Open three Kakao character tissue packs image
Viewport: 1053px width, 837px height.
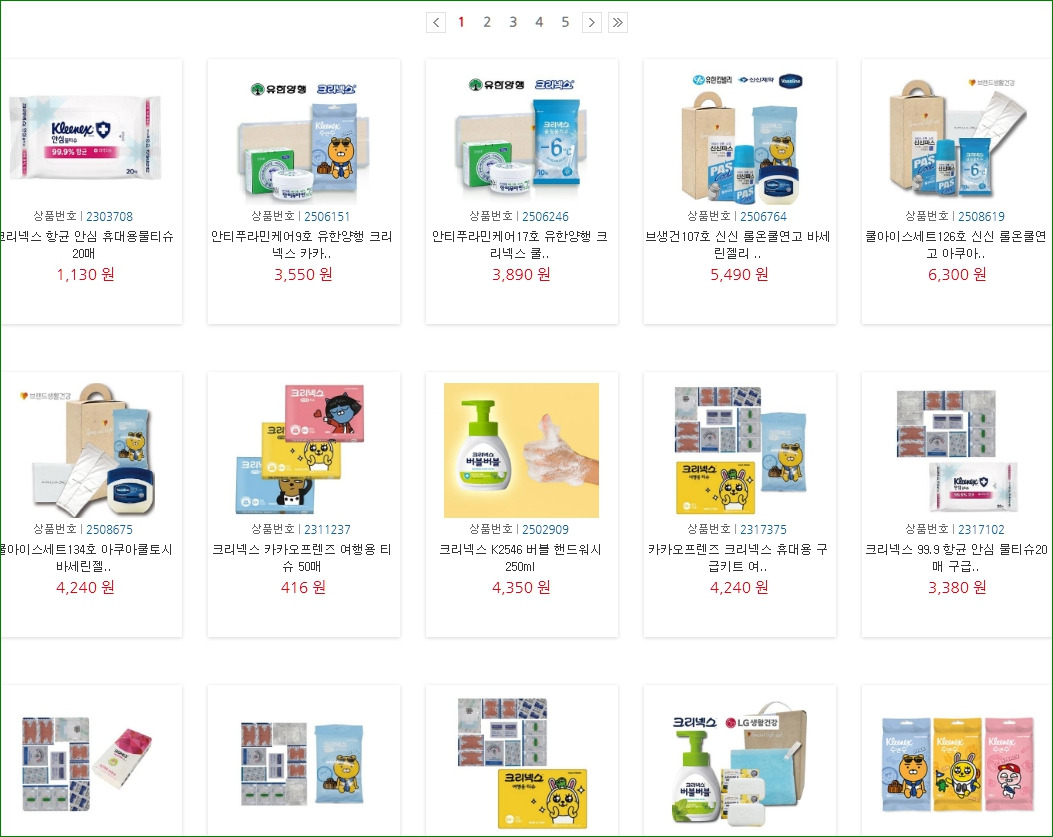(x=957, y=764)
